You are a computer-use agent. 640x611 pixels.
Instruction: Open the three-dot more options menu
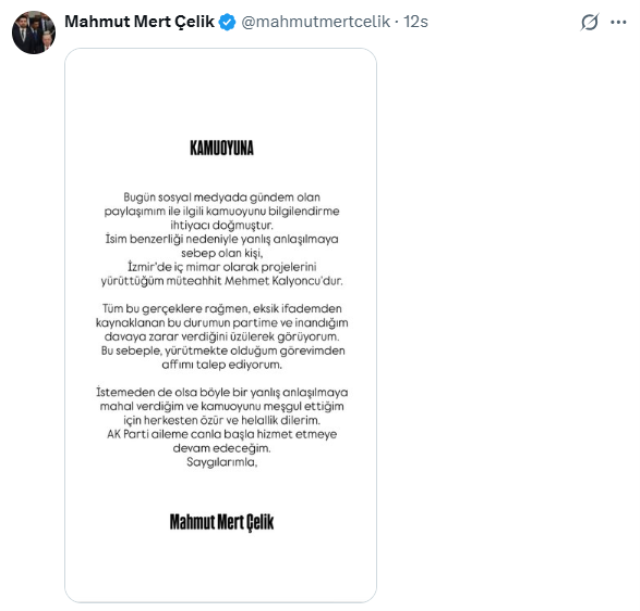(x=618, y=22)
